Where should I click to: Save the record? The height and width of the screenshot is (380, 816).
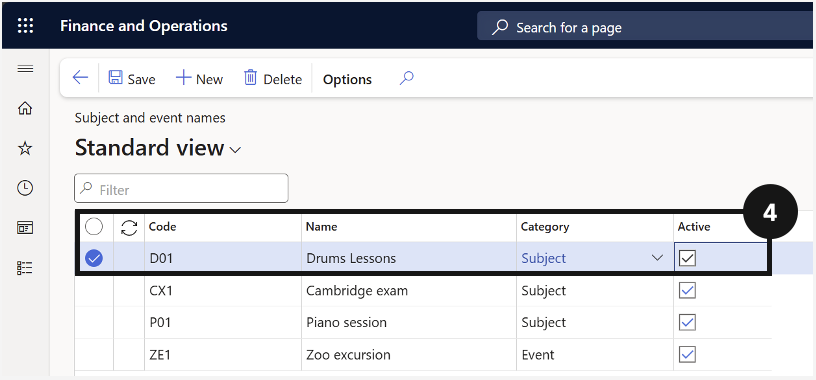132,79
